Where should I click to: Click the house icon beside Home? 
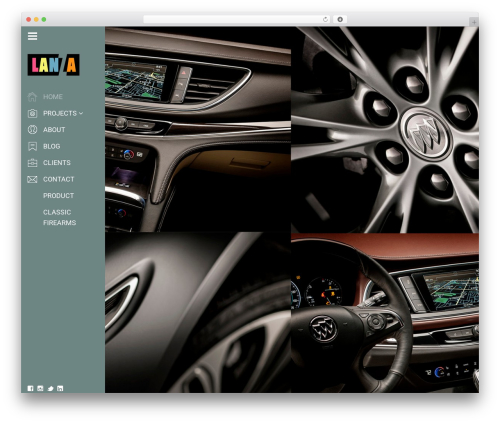pos(32,97)
